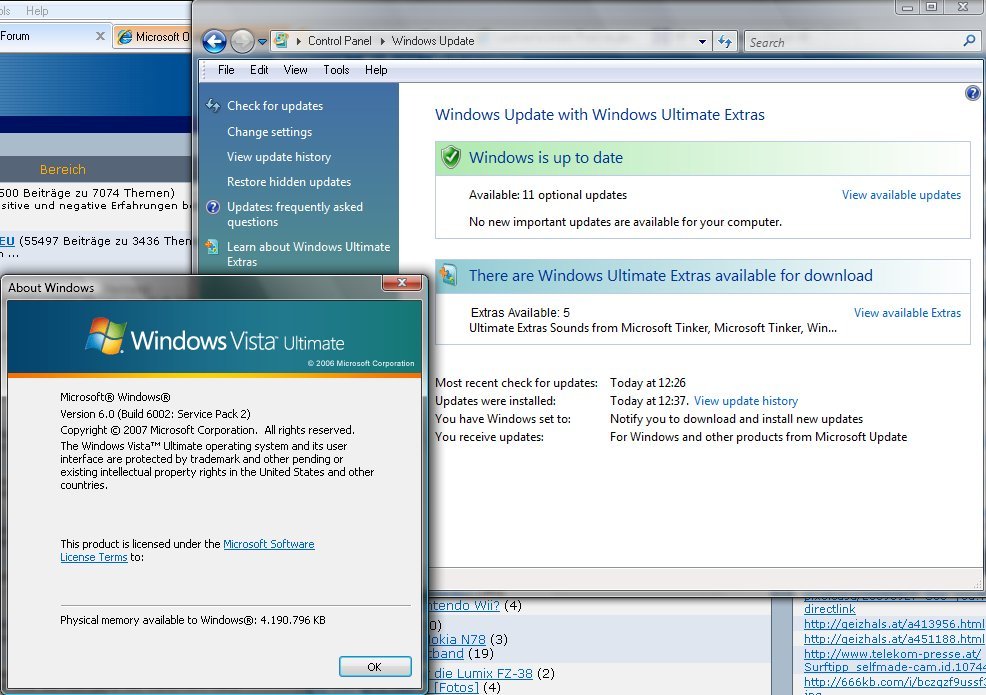
Task: Click the Control Panel icon in address bar
Action: click(x=282, y=41)
